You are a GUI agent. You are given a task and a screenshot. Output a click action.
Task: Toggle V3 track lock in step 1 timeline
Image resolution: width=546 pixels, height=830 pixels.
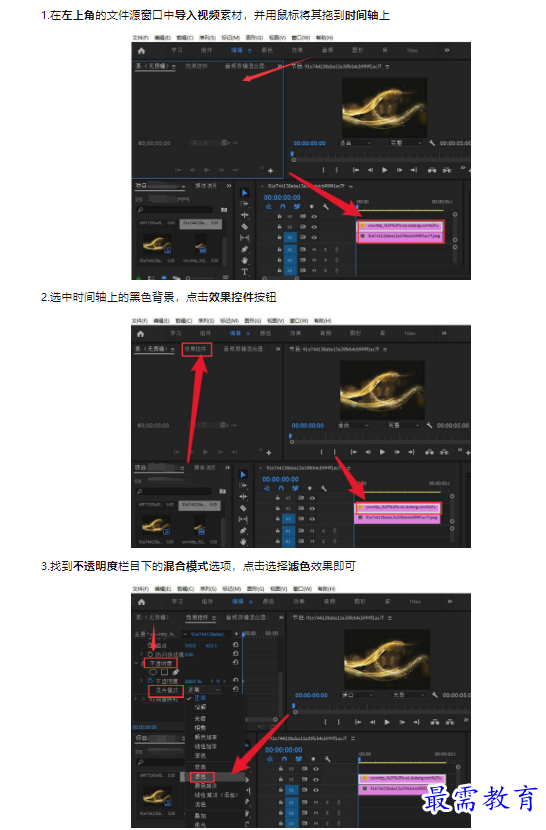[280, 216]
